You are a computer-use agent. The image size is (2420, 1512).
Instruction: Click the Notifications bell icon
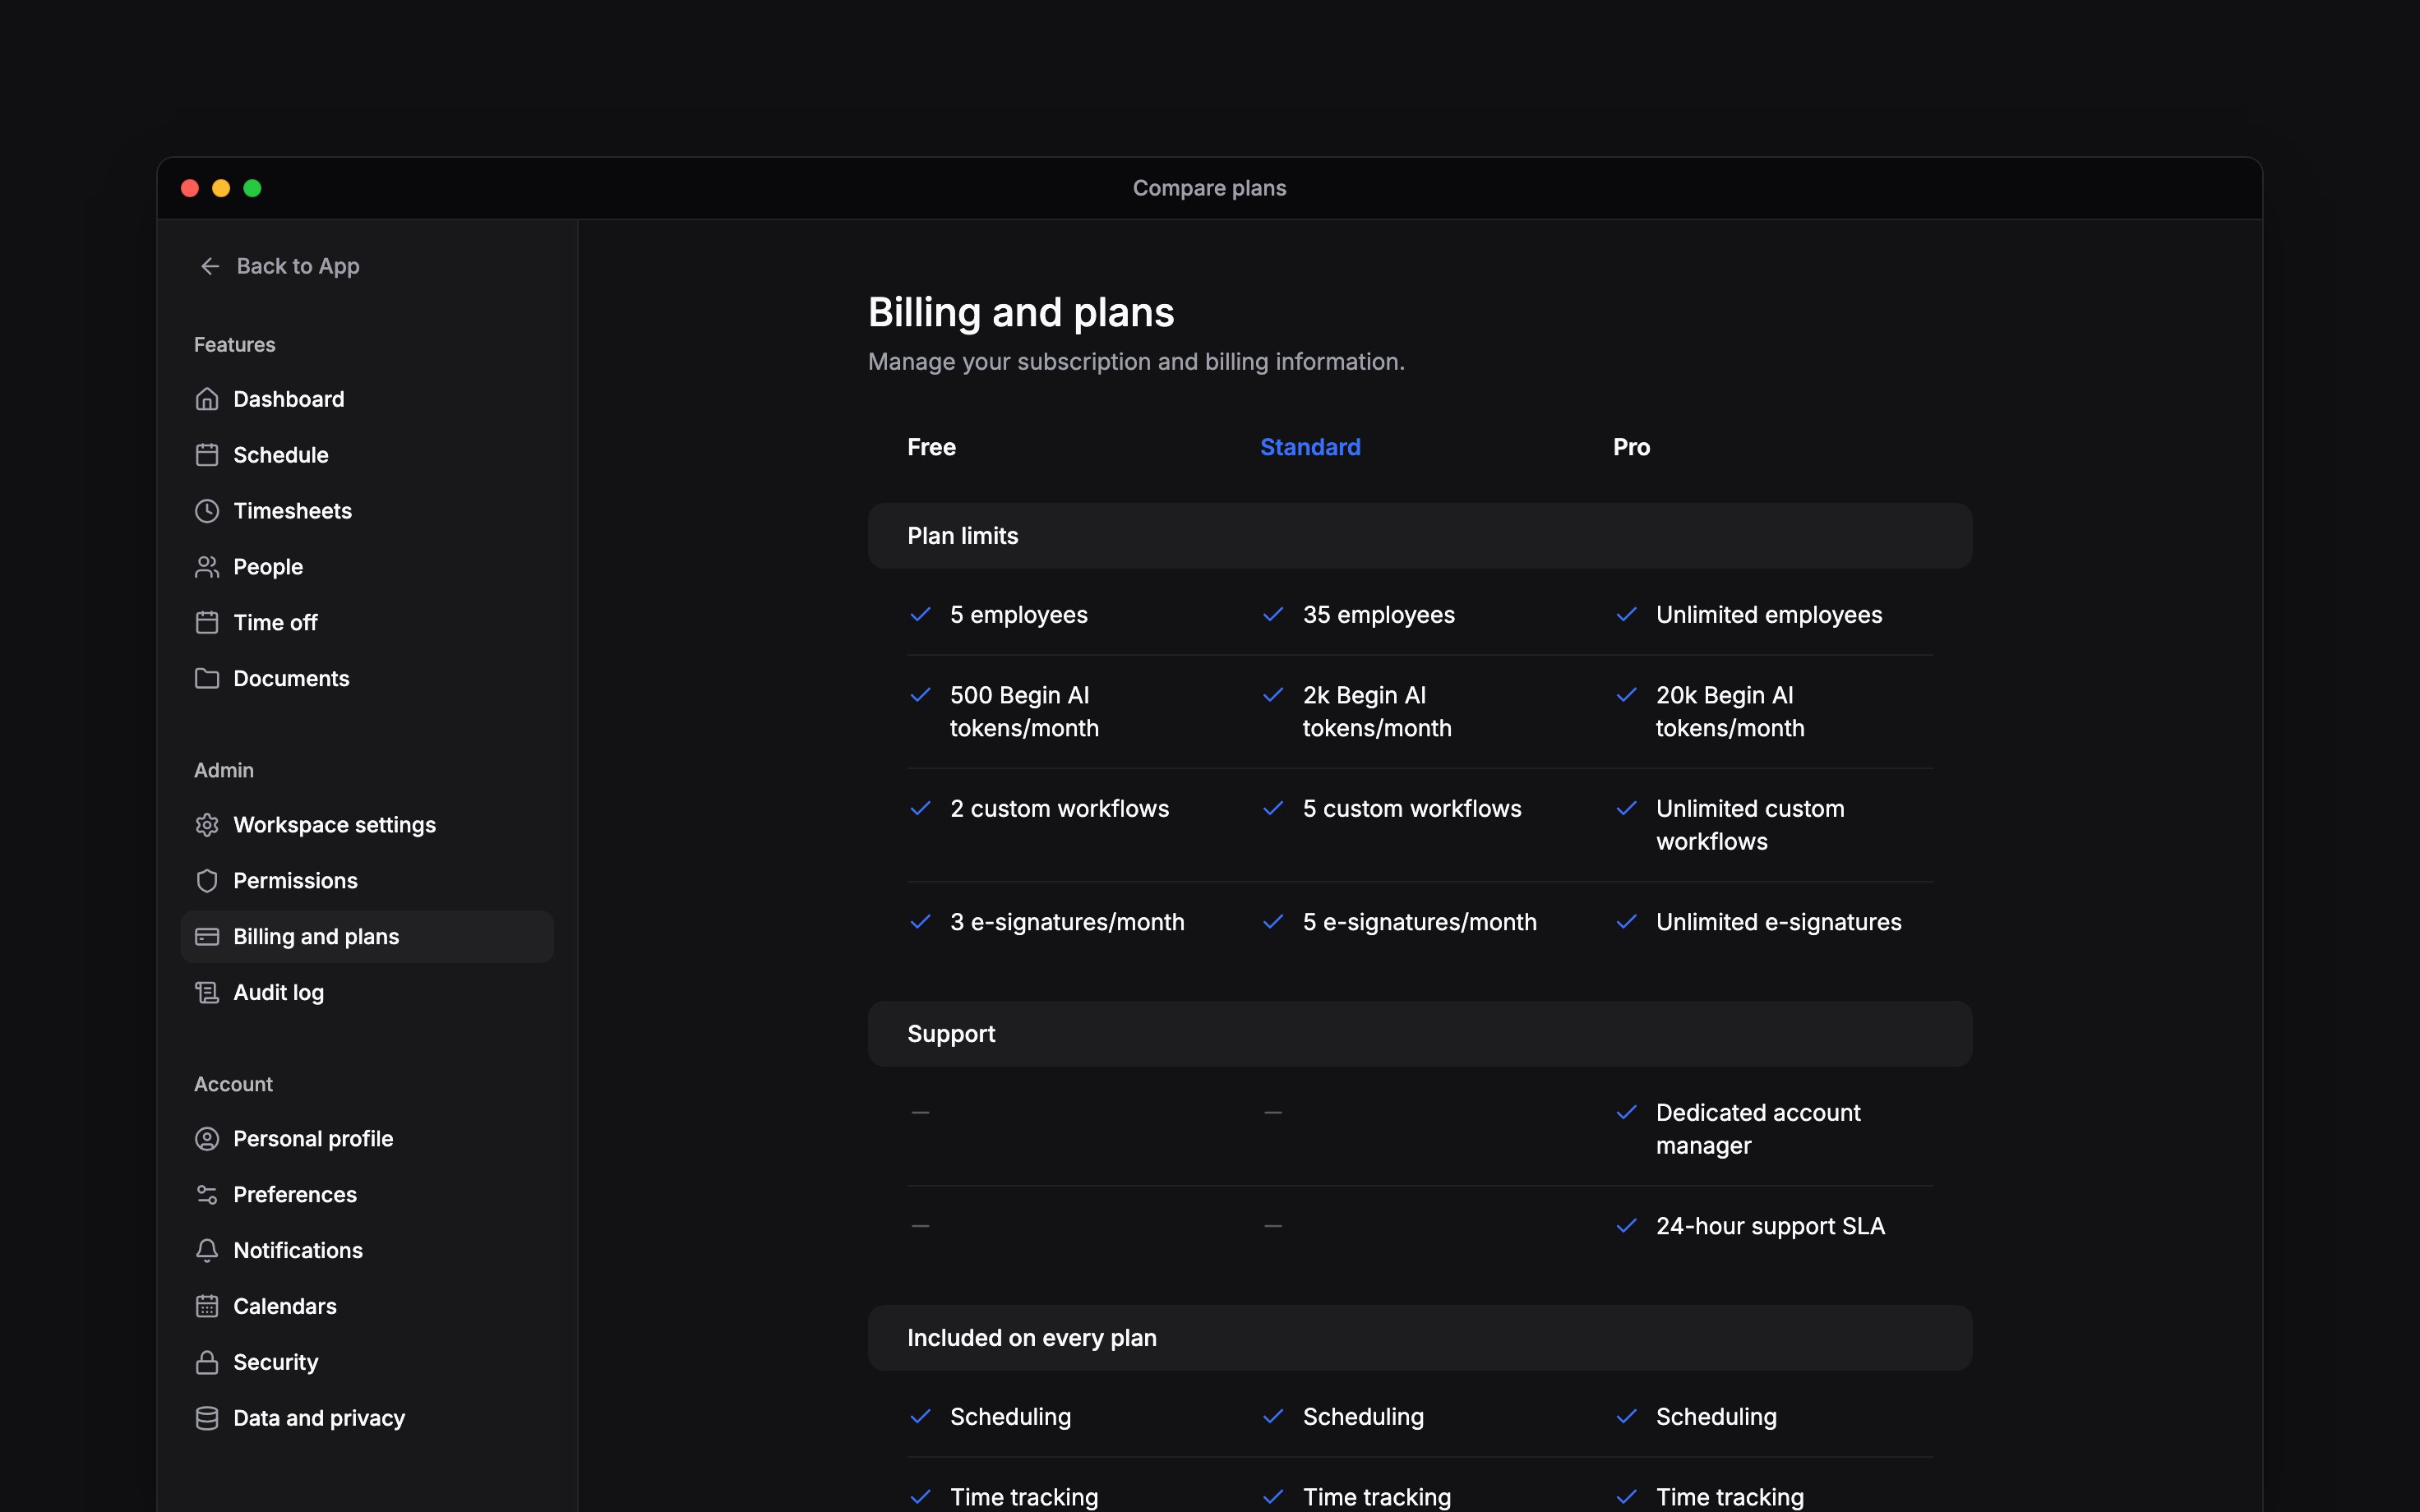pos(207,1250)
